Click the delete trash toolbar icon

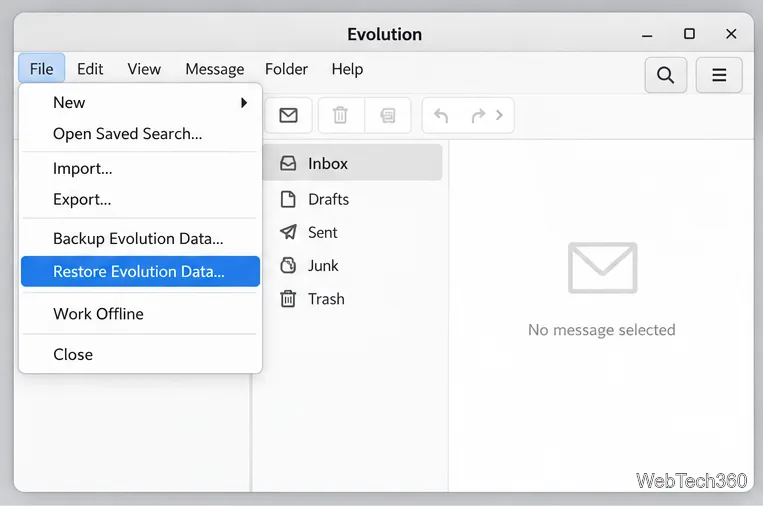341,115
